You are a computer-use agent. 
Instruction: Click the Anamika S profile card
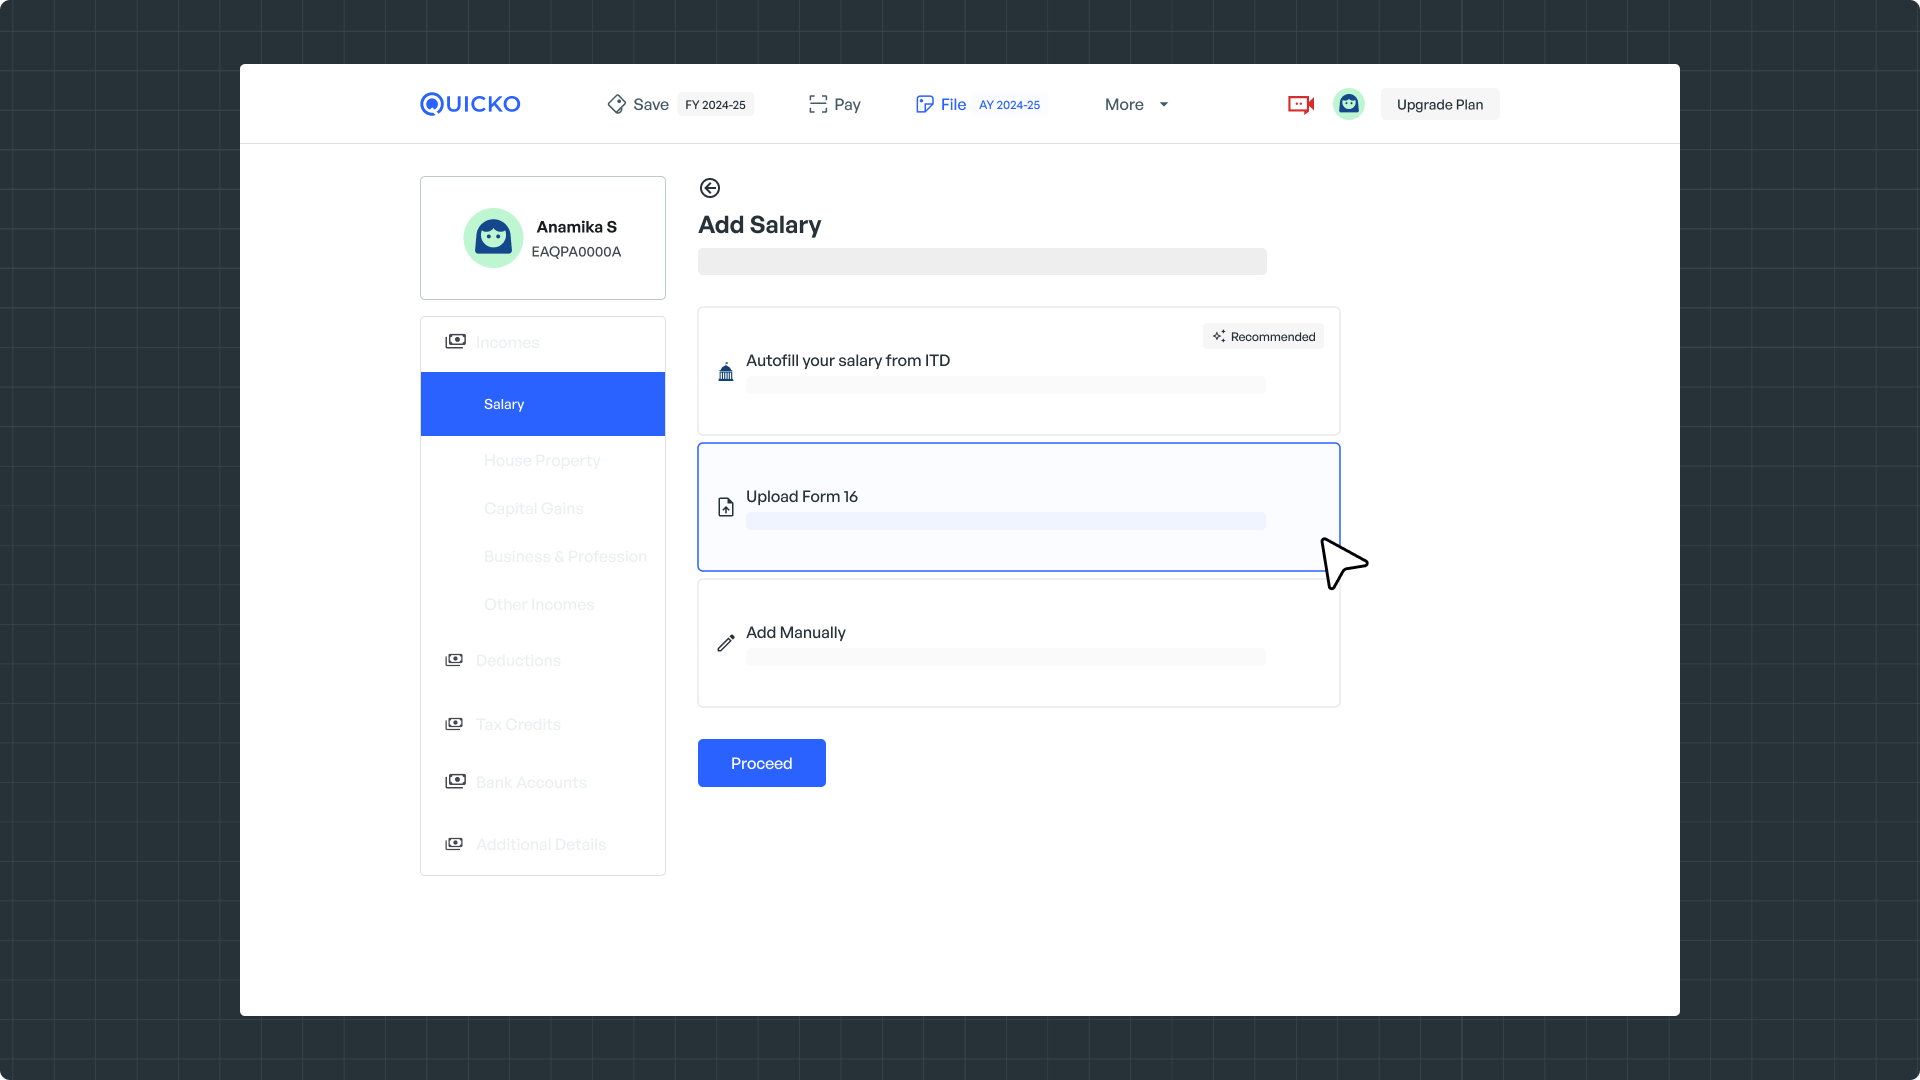(x=542, y=238)
